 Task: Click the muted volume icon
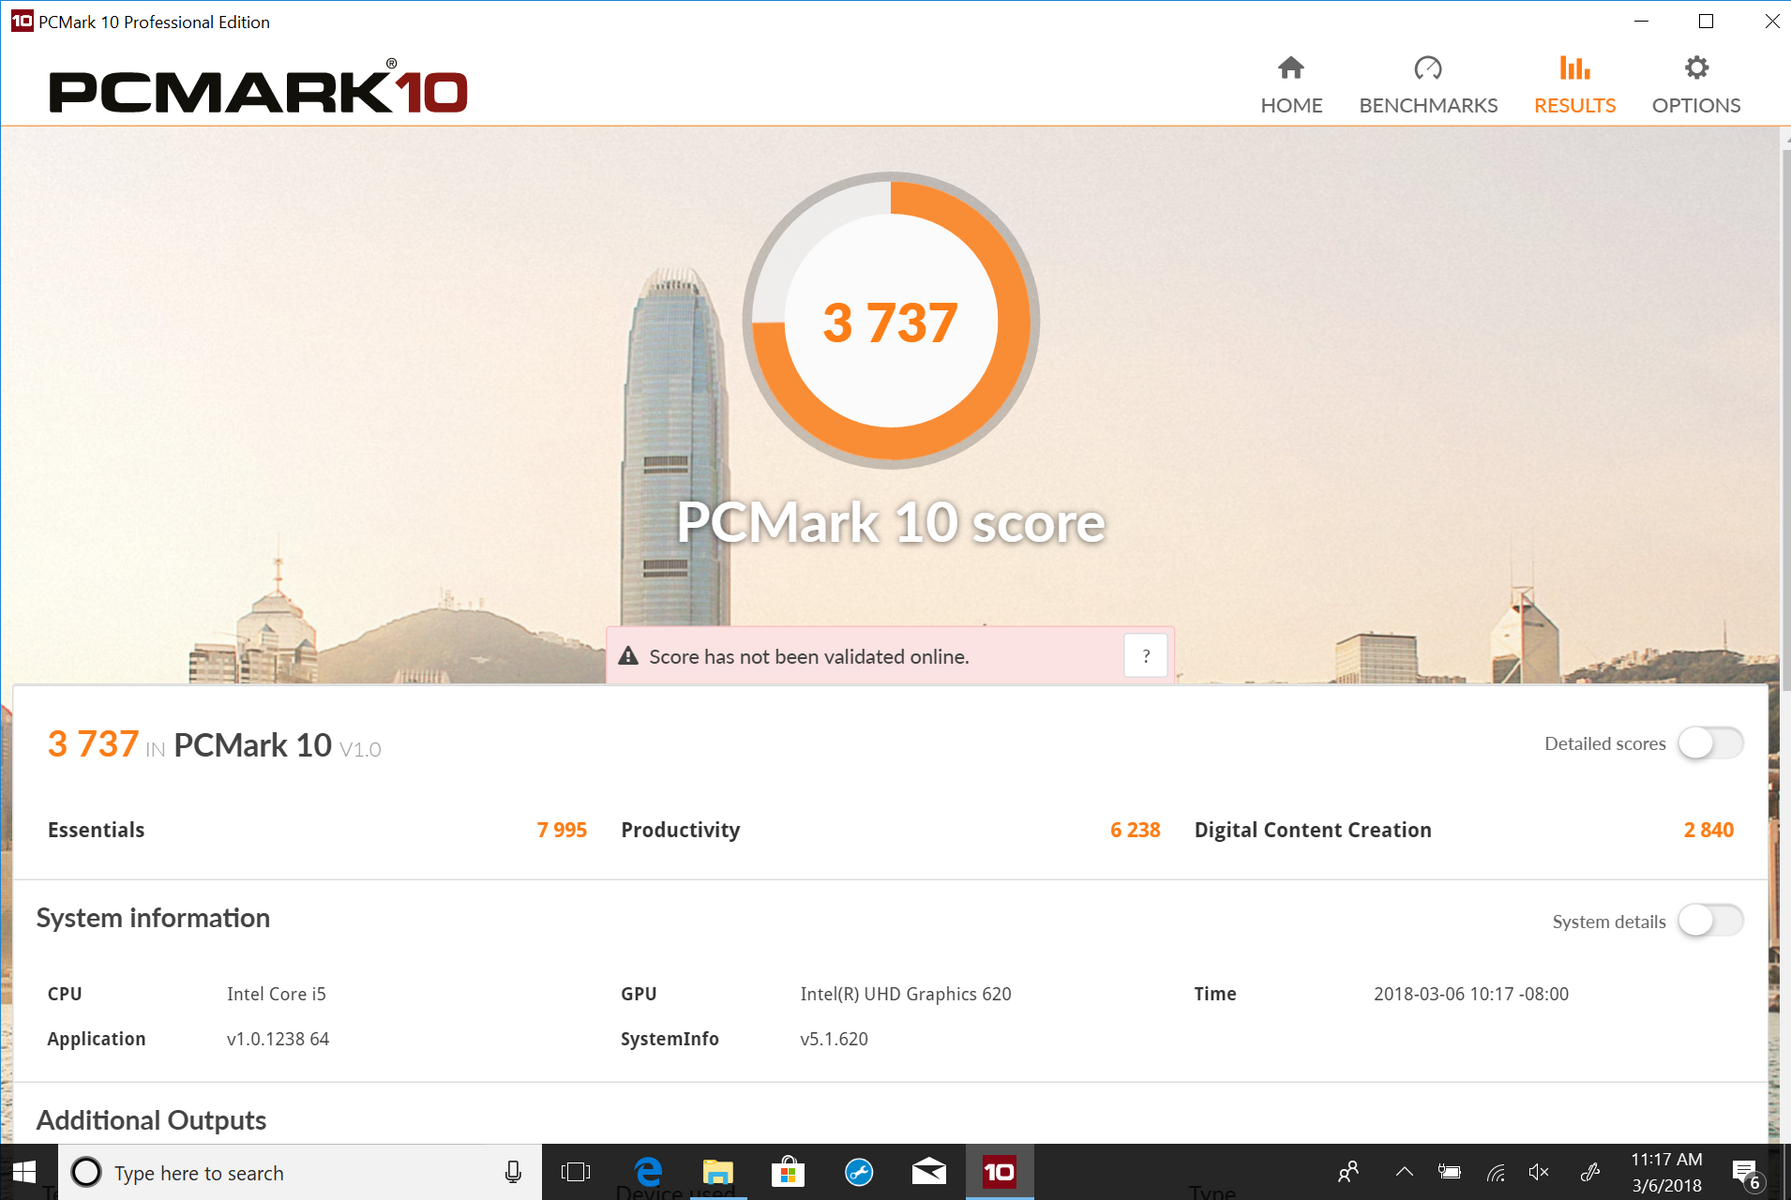pos(1539,1172)
